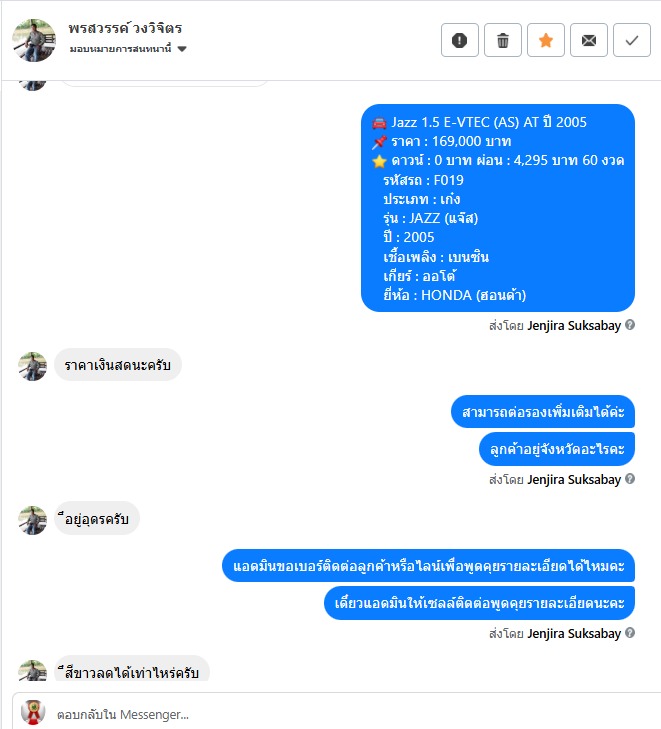Select the customer's white color discount message
The image size is (661, 729).
coord(132,670)
